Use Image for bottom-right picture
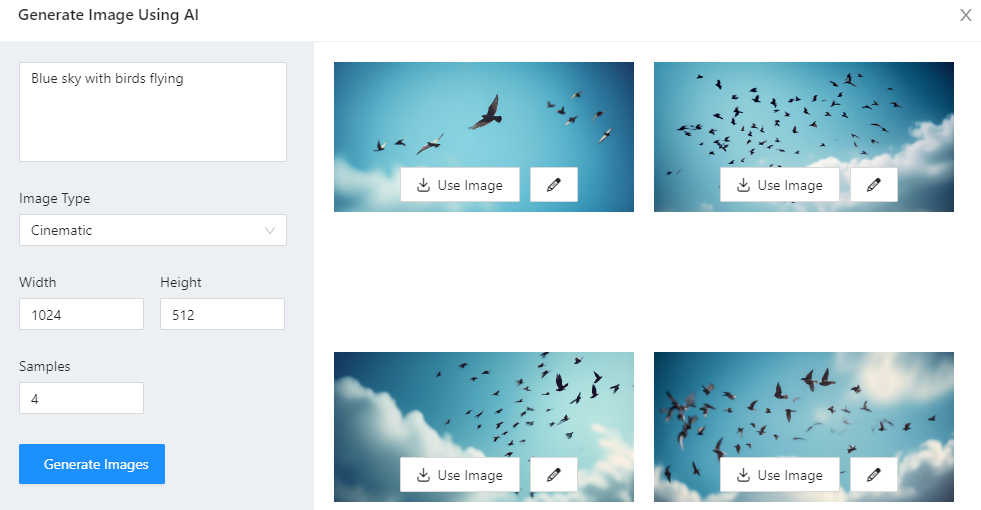The image size is (981, 510). (780, 474)
